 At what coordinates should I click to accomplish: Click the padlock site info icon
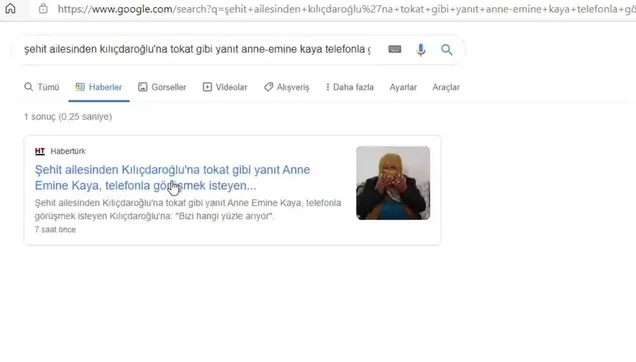(43, 9)
